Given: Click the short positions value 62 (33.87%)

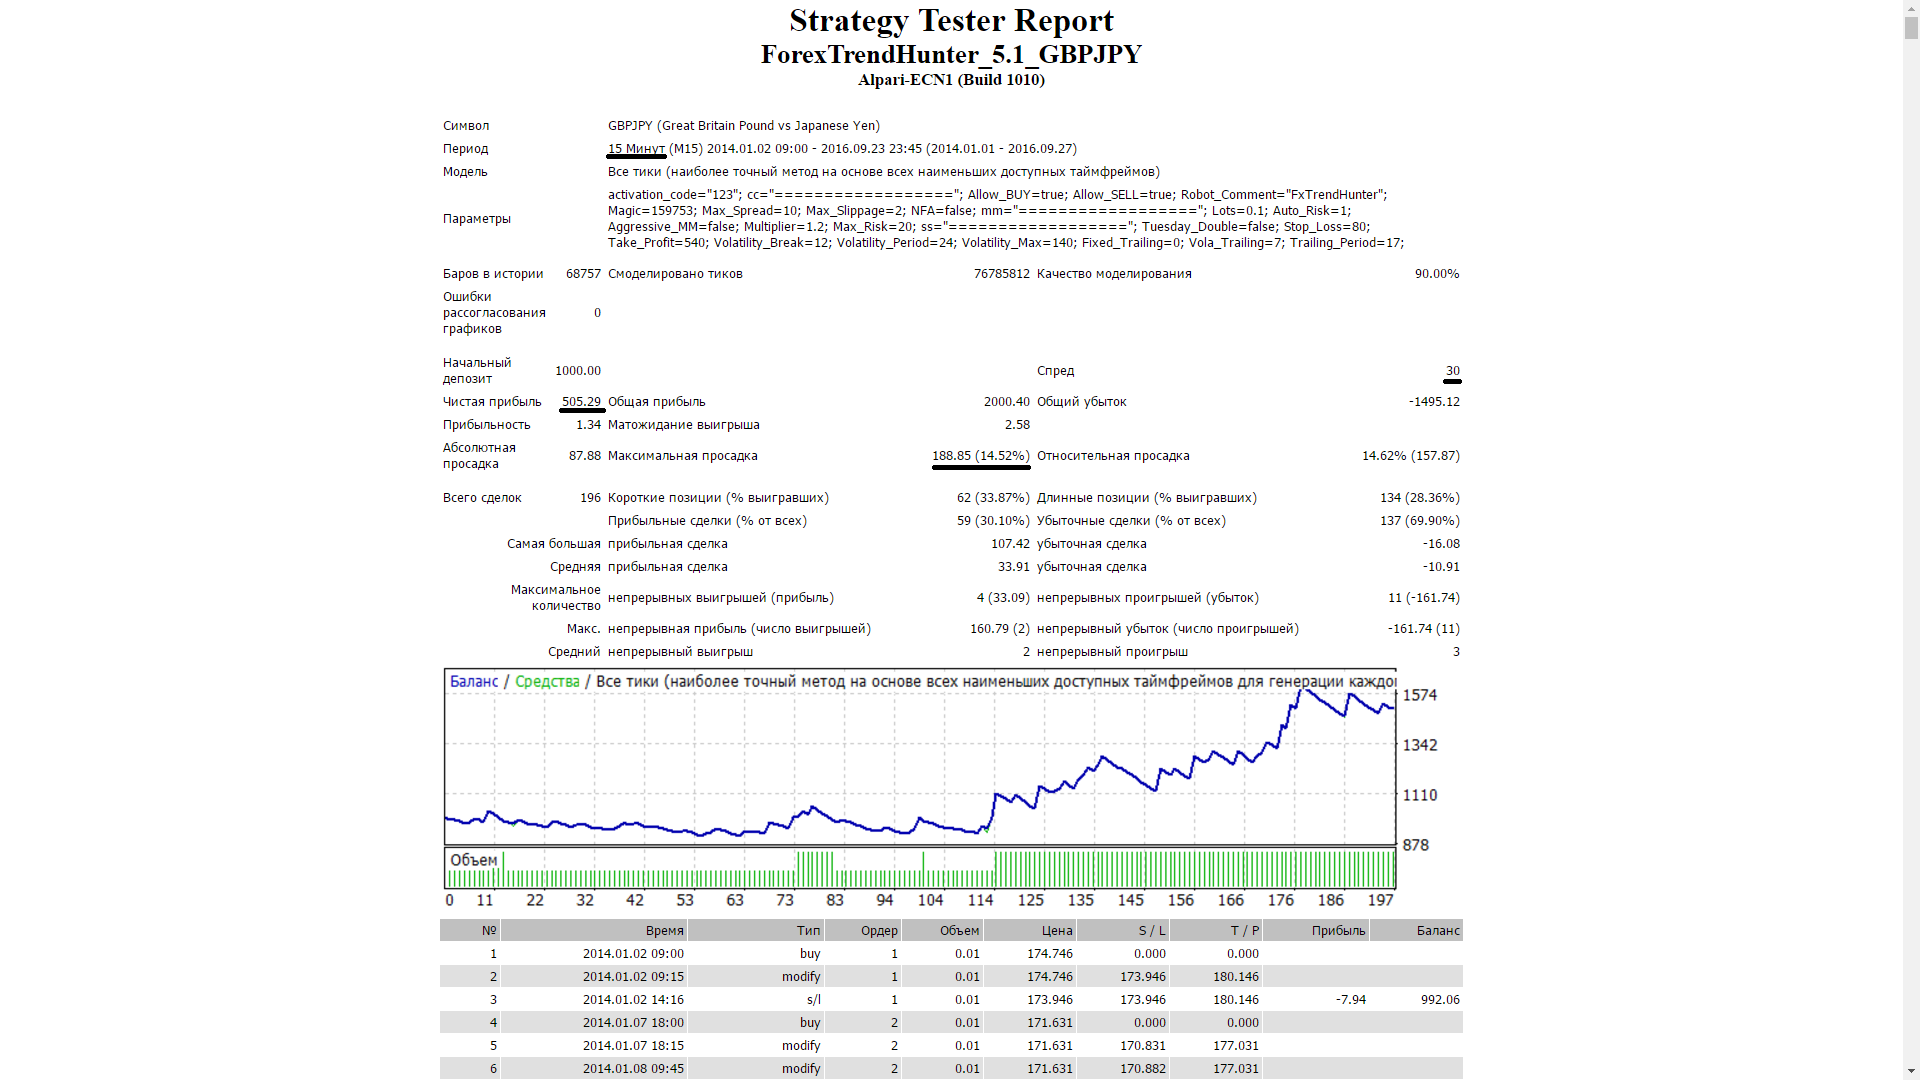Looking at the screenshot, I should click(993, 498).
